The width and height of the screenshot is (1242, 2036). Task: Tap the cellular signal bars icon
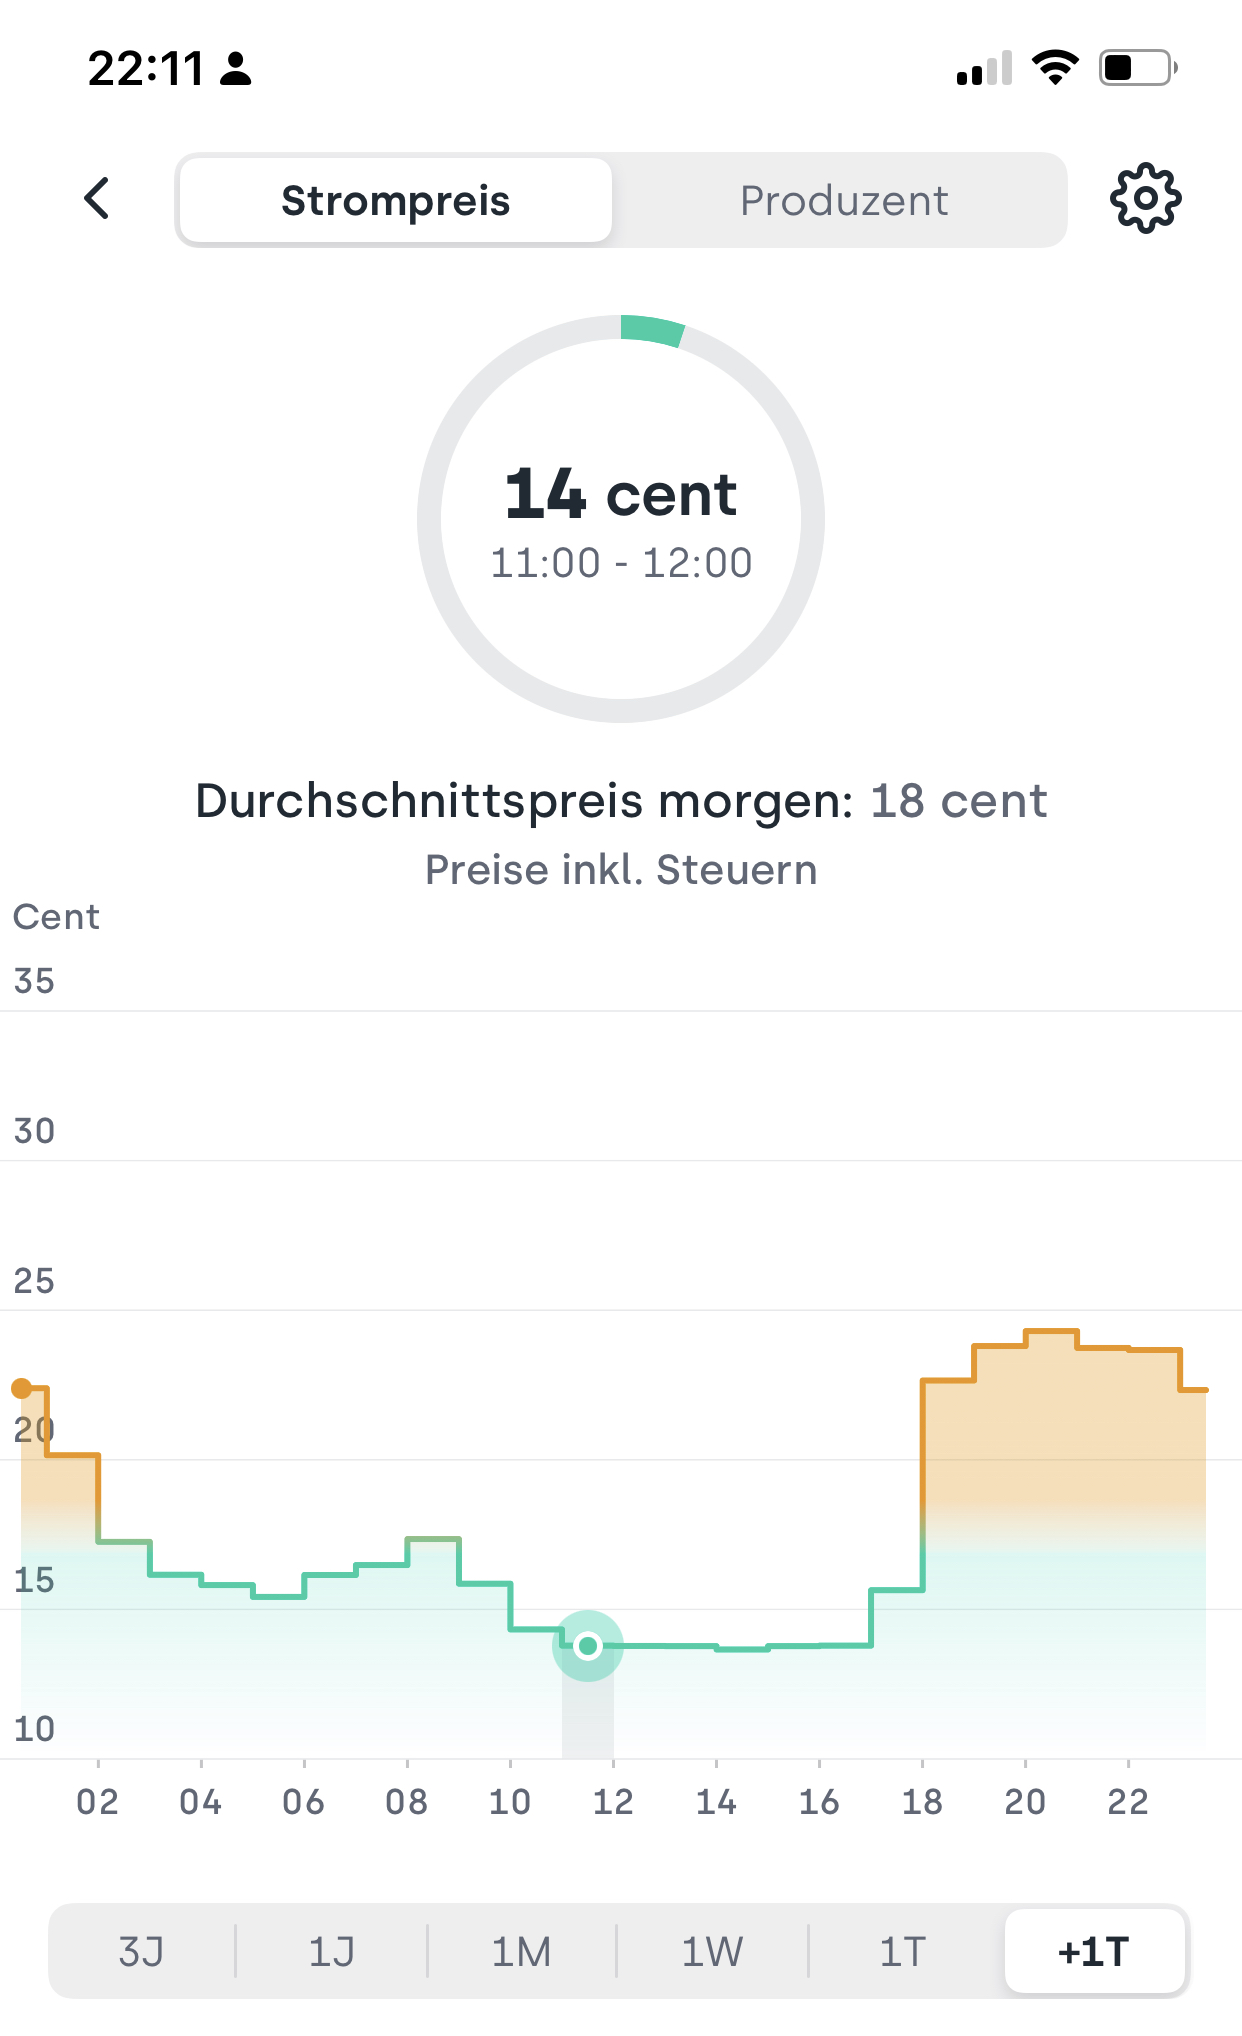point(984,69)
